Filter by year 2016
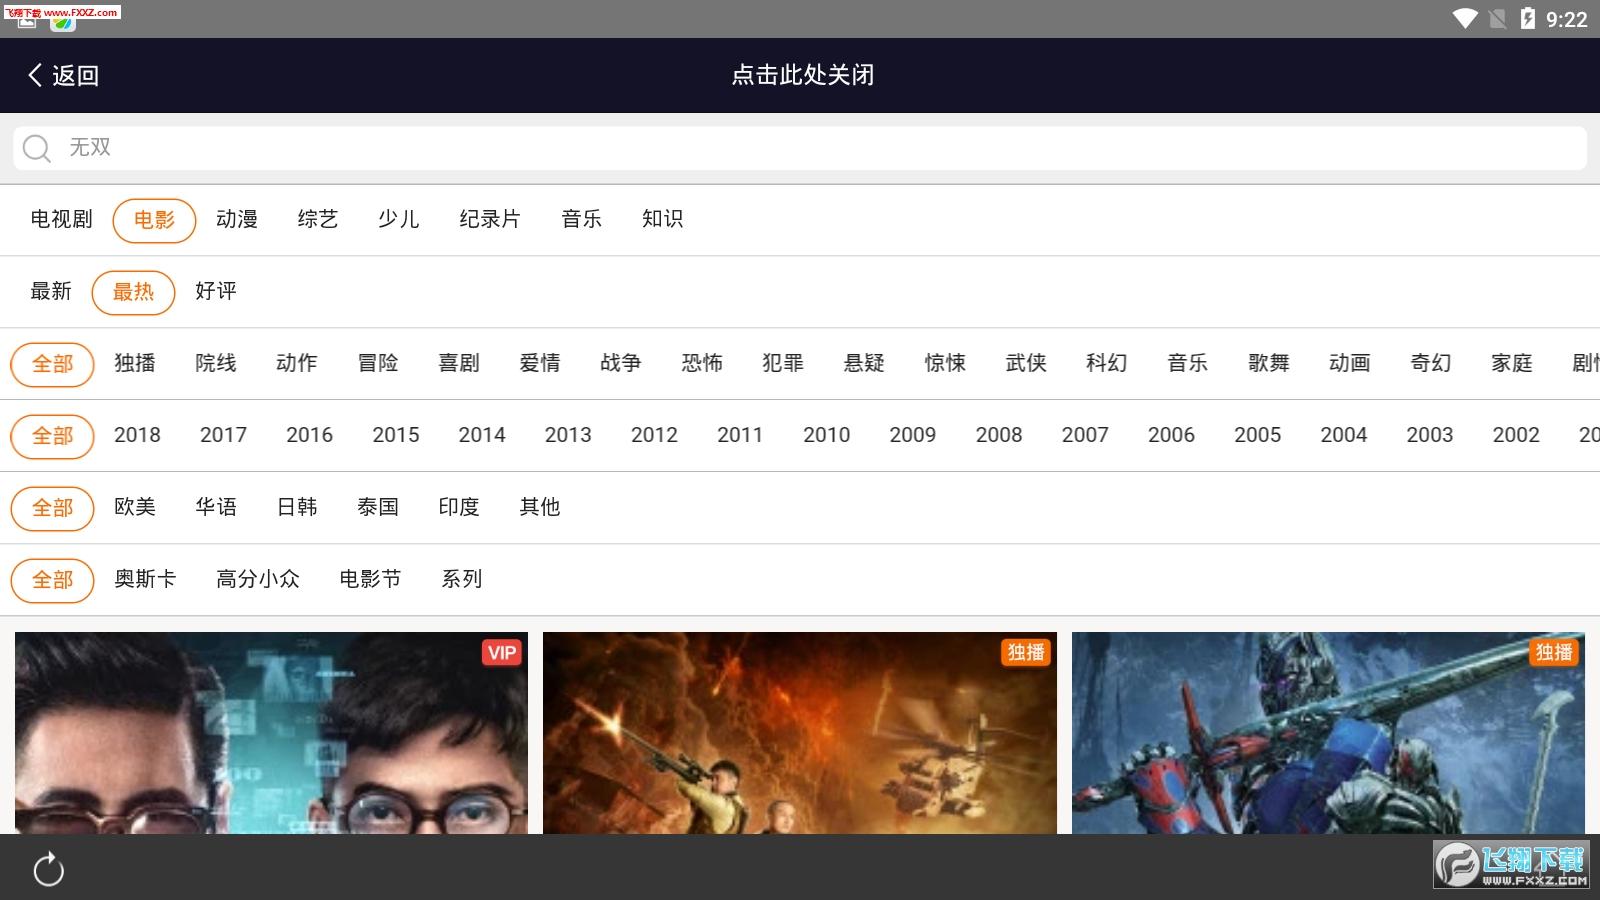 coord(309,435)
